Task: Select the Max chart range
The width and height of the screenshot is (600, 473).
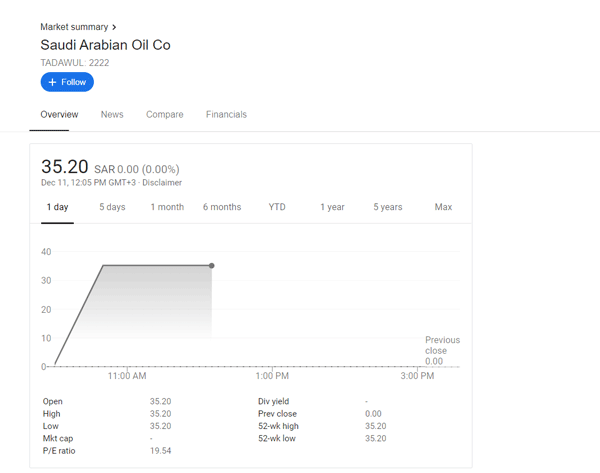Action: [443, 207]
